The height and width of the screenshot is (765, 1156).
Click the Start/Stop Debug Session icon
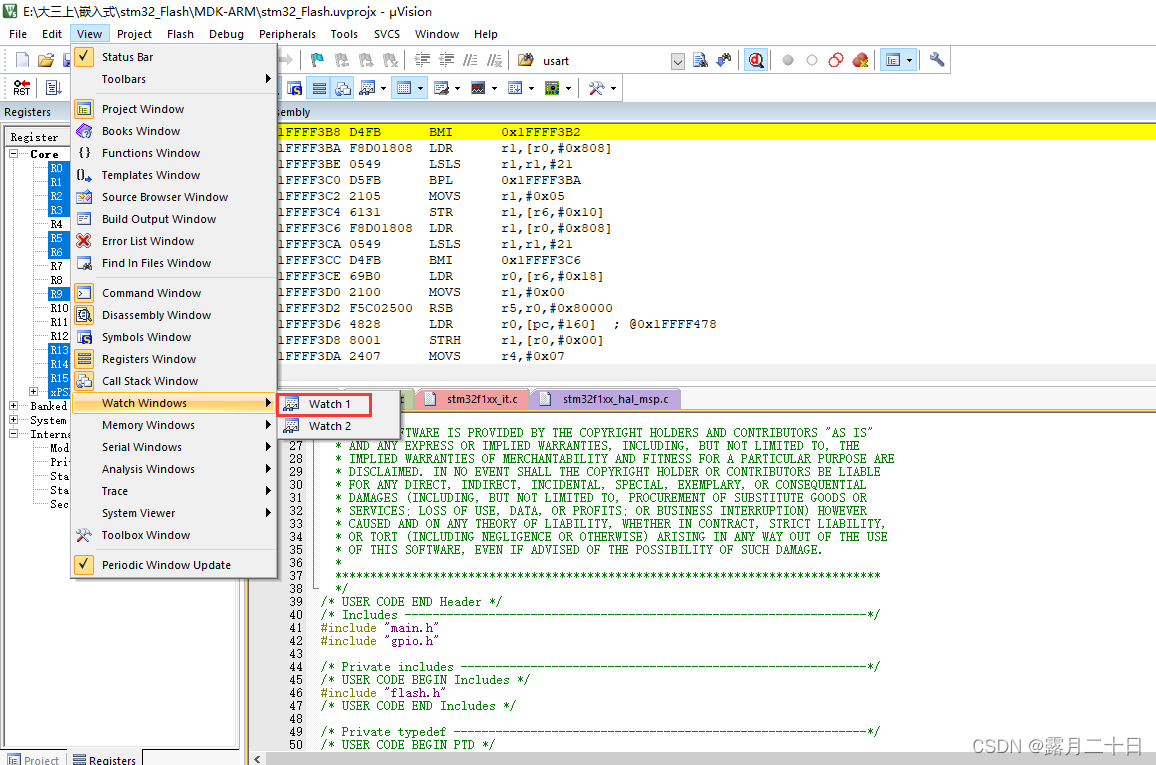click(756, 60)
